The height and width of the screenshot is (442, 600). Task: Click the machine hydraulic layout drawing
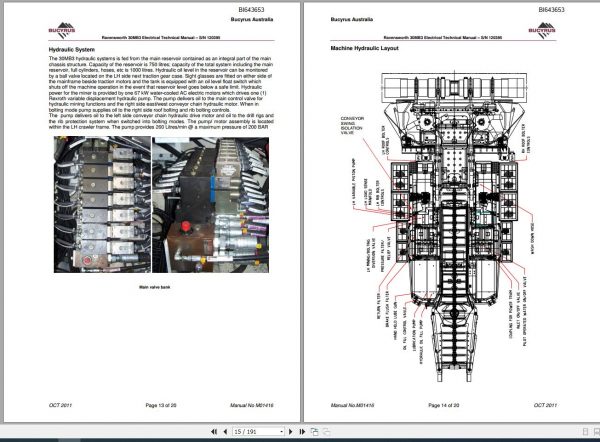[x=454, y=226]
